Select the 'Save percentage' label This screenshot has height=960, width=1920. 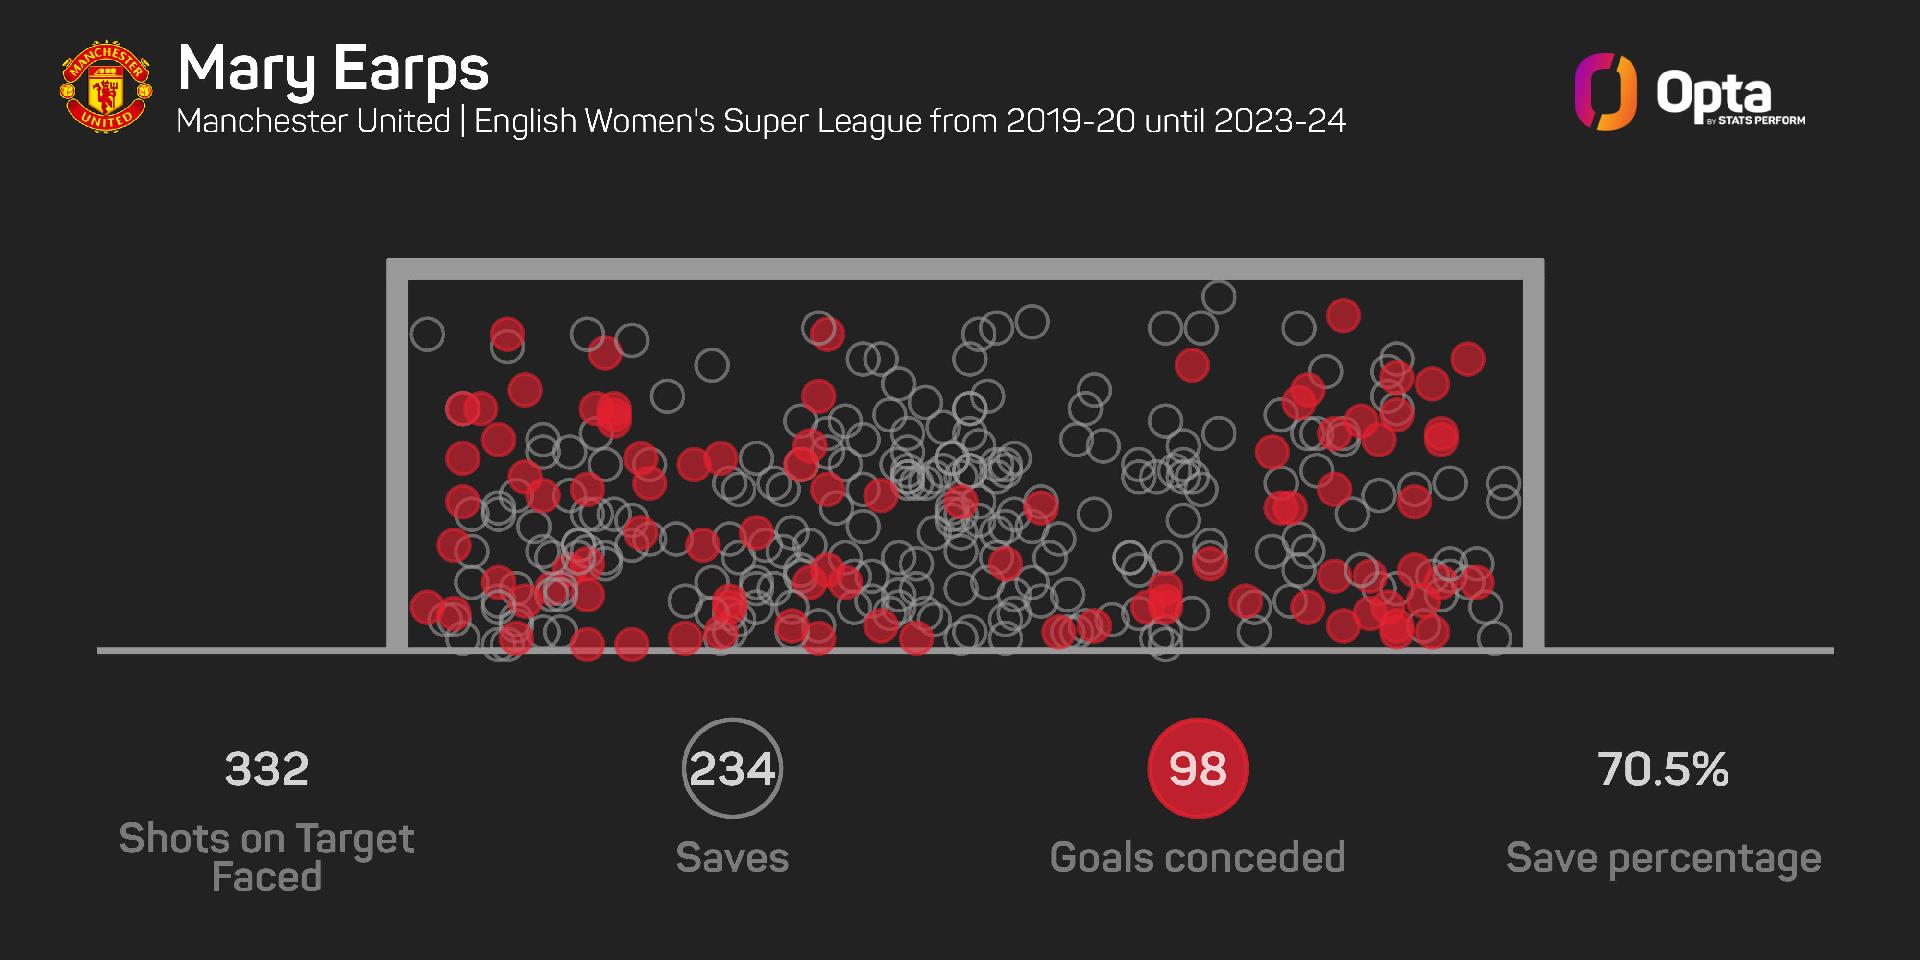tap(1663, 858)
